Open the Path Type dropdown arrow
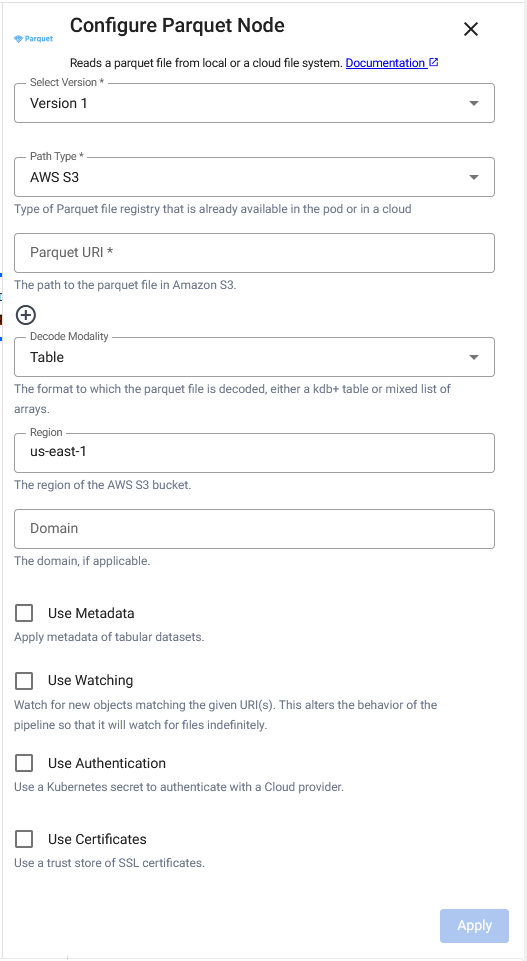 pyautogui.click(x=474, y=178)
